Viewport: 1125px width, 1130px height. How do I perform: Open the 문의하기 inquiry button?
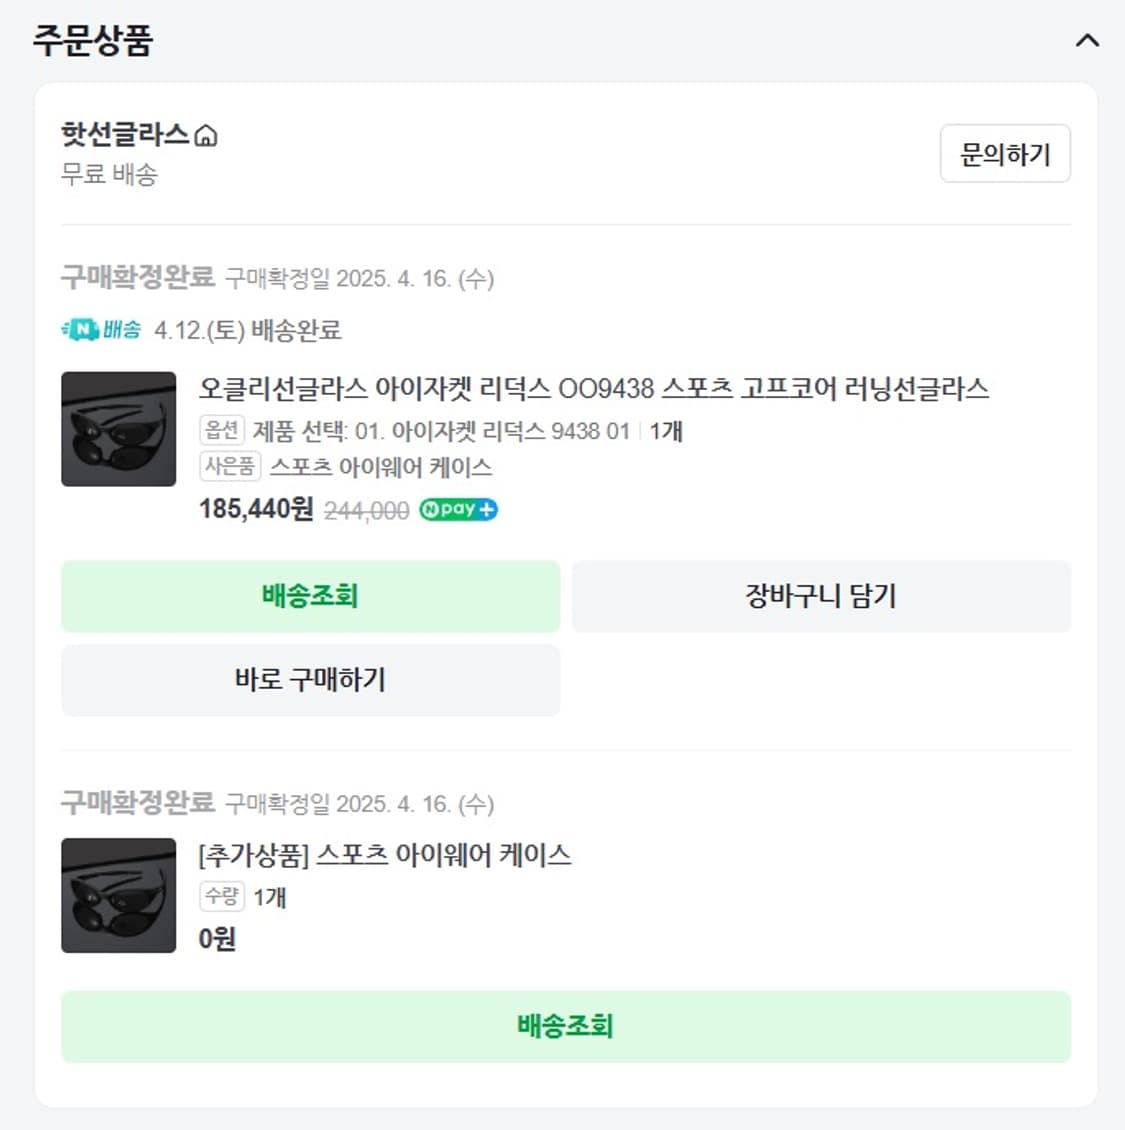click(1004, 153)
